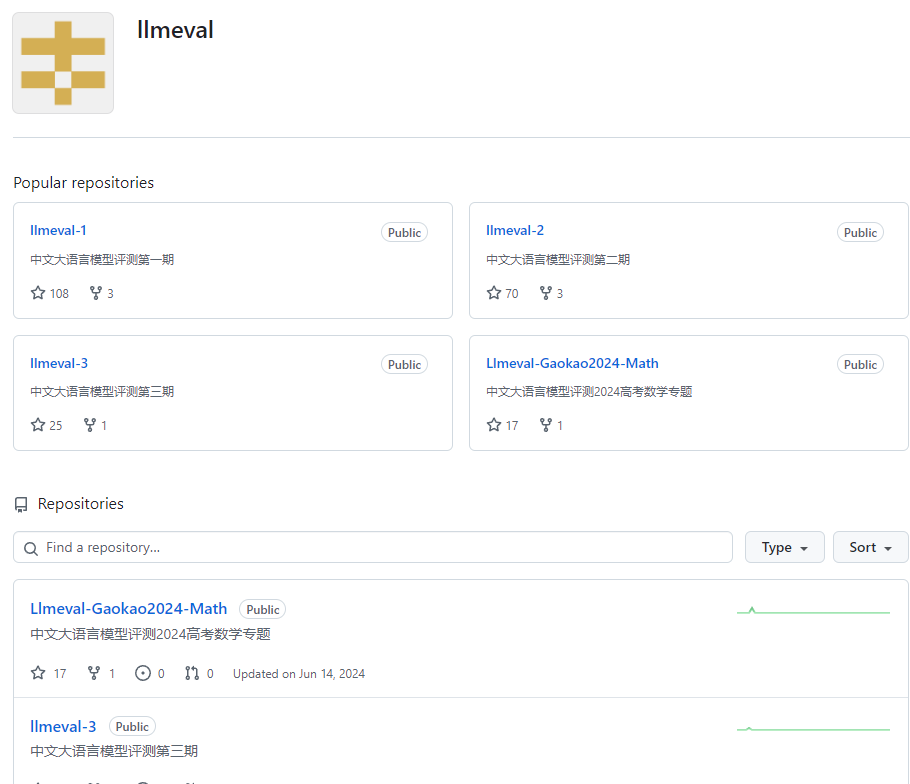Click issues icon in Llmeval-Gaokao2024-Math list row
The image size is (910, 784).
143,673
